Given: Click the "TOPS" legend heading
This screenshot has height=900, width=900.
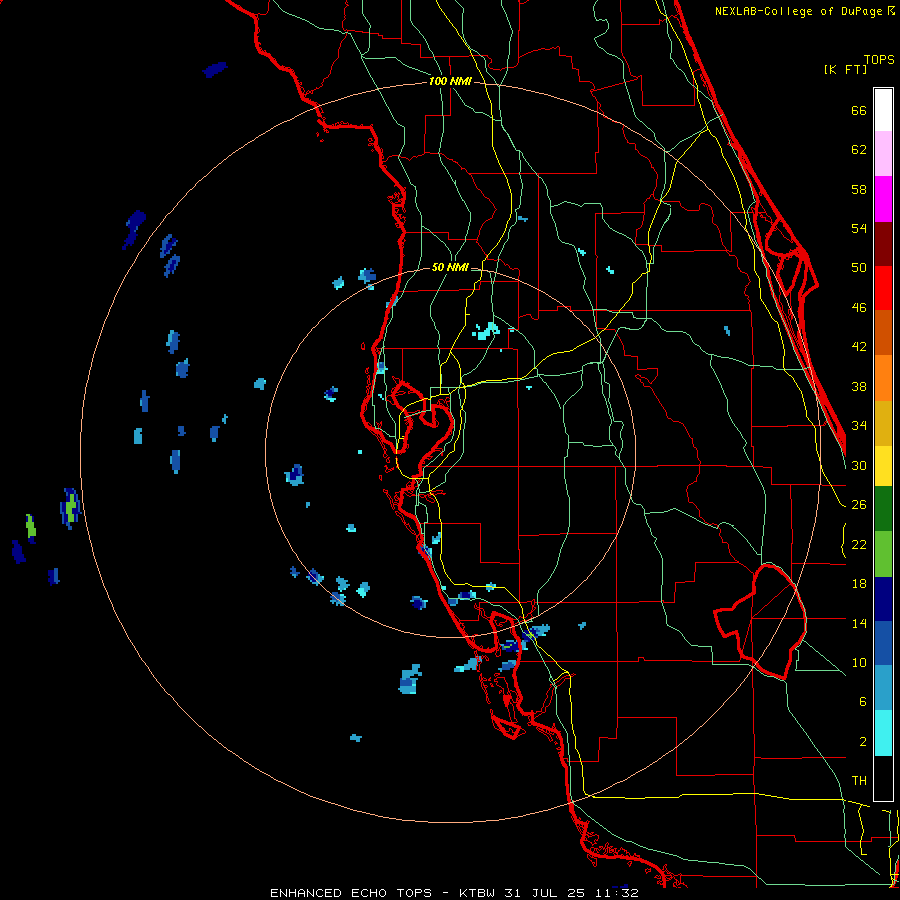Looking at the screenshot, I should 879,59.
